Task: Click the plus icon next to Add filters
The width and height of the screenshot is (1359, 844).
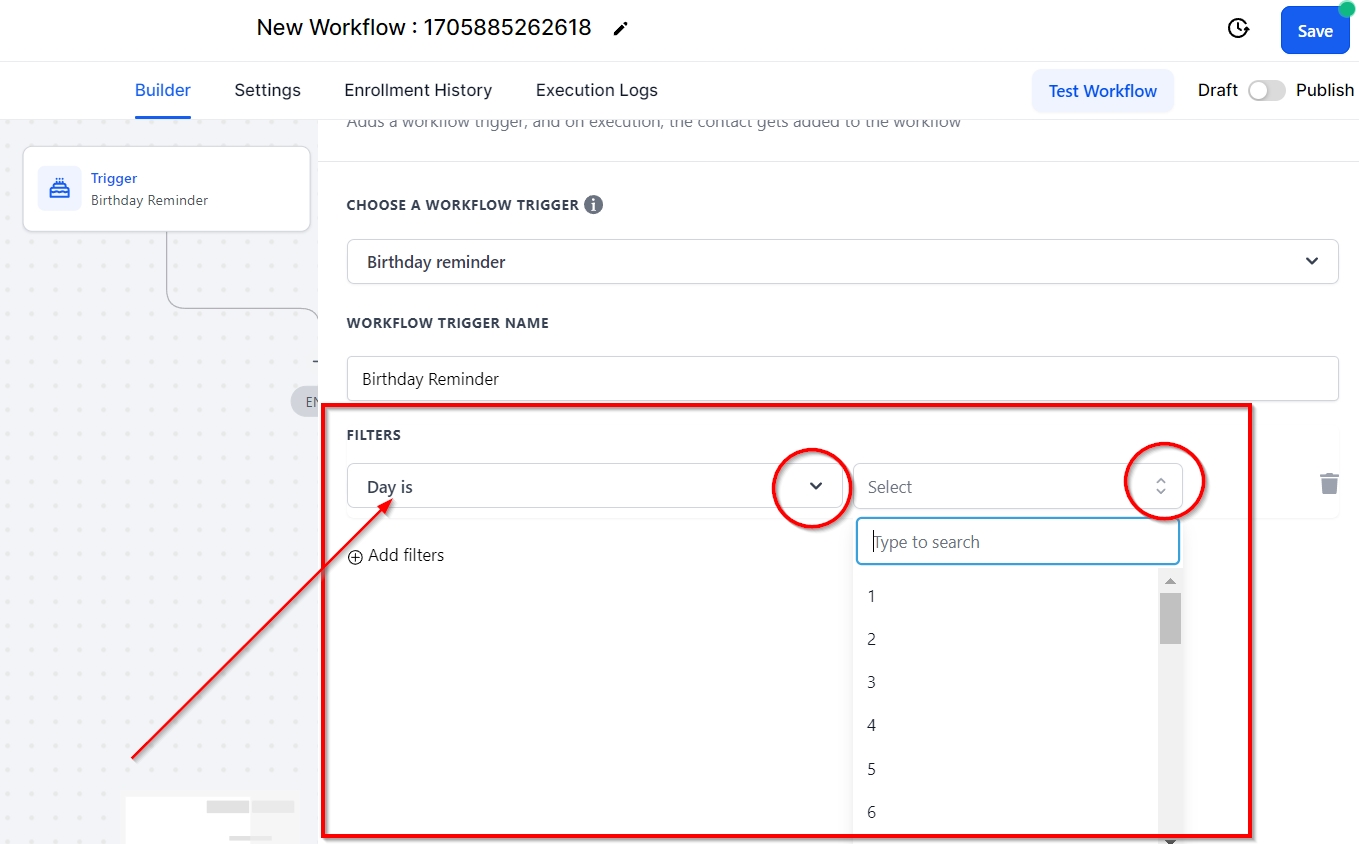Action: [355, 557]
